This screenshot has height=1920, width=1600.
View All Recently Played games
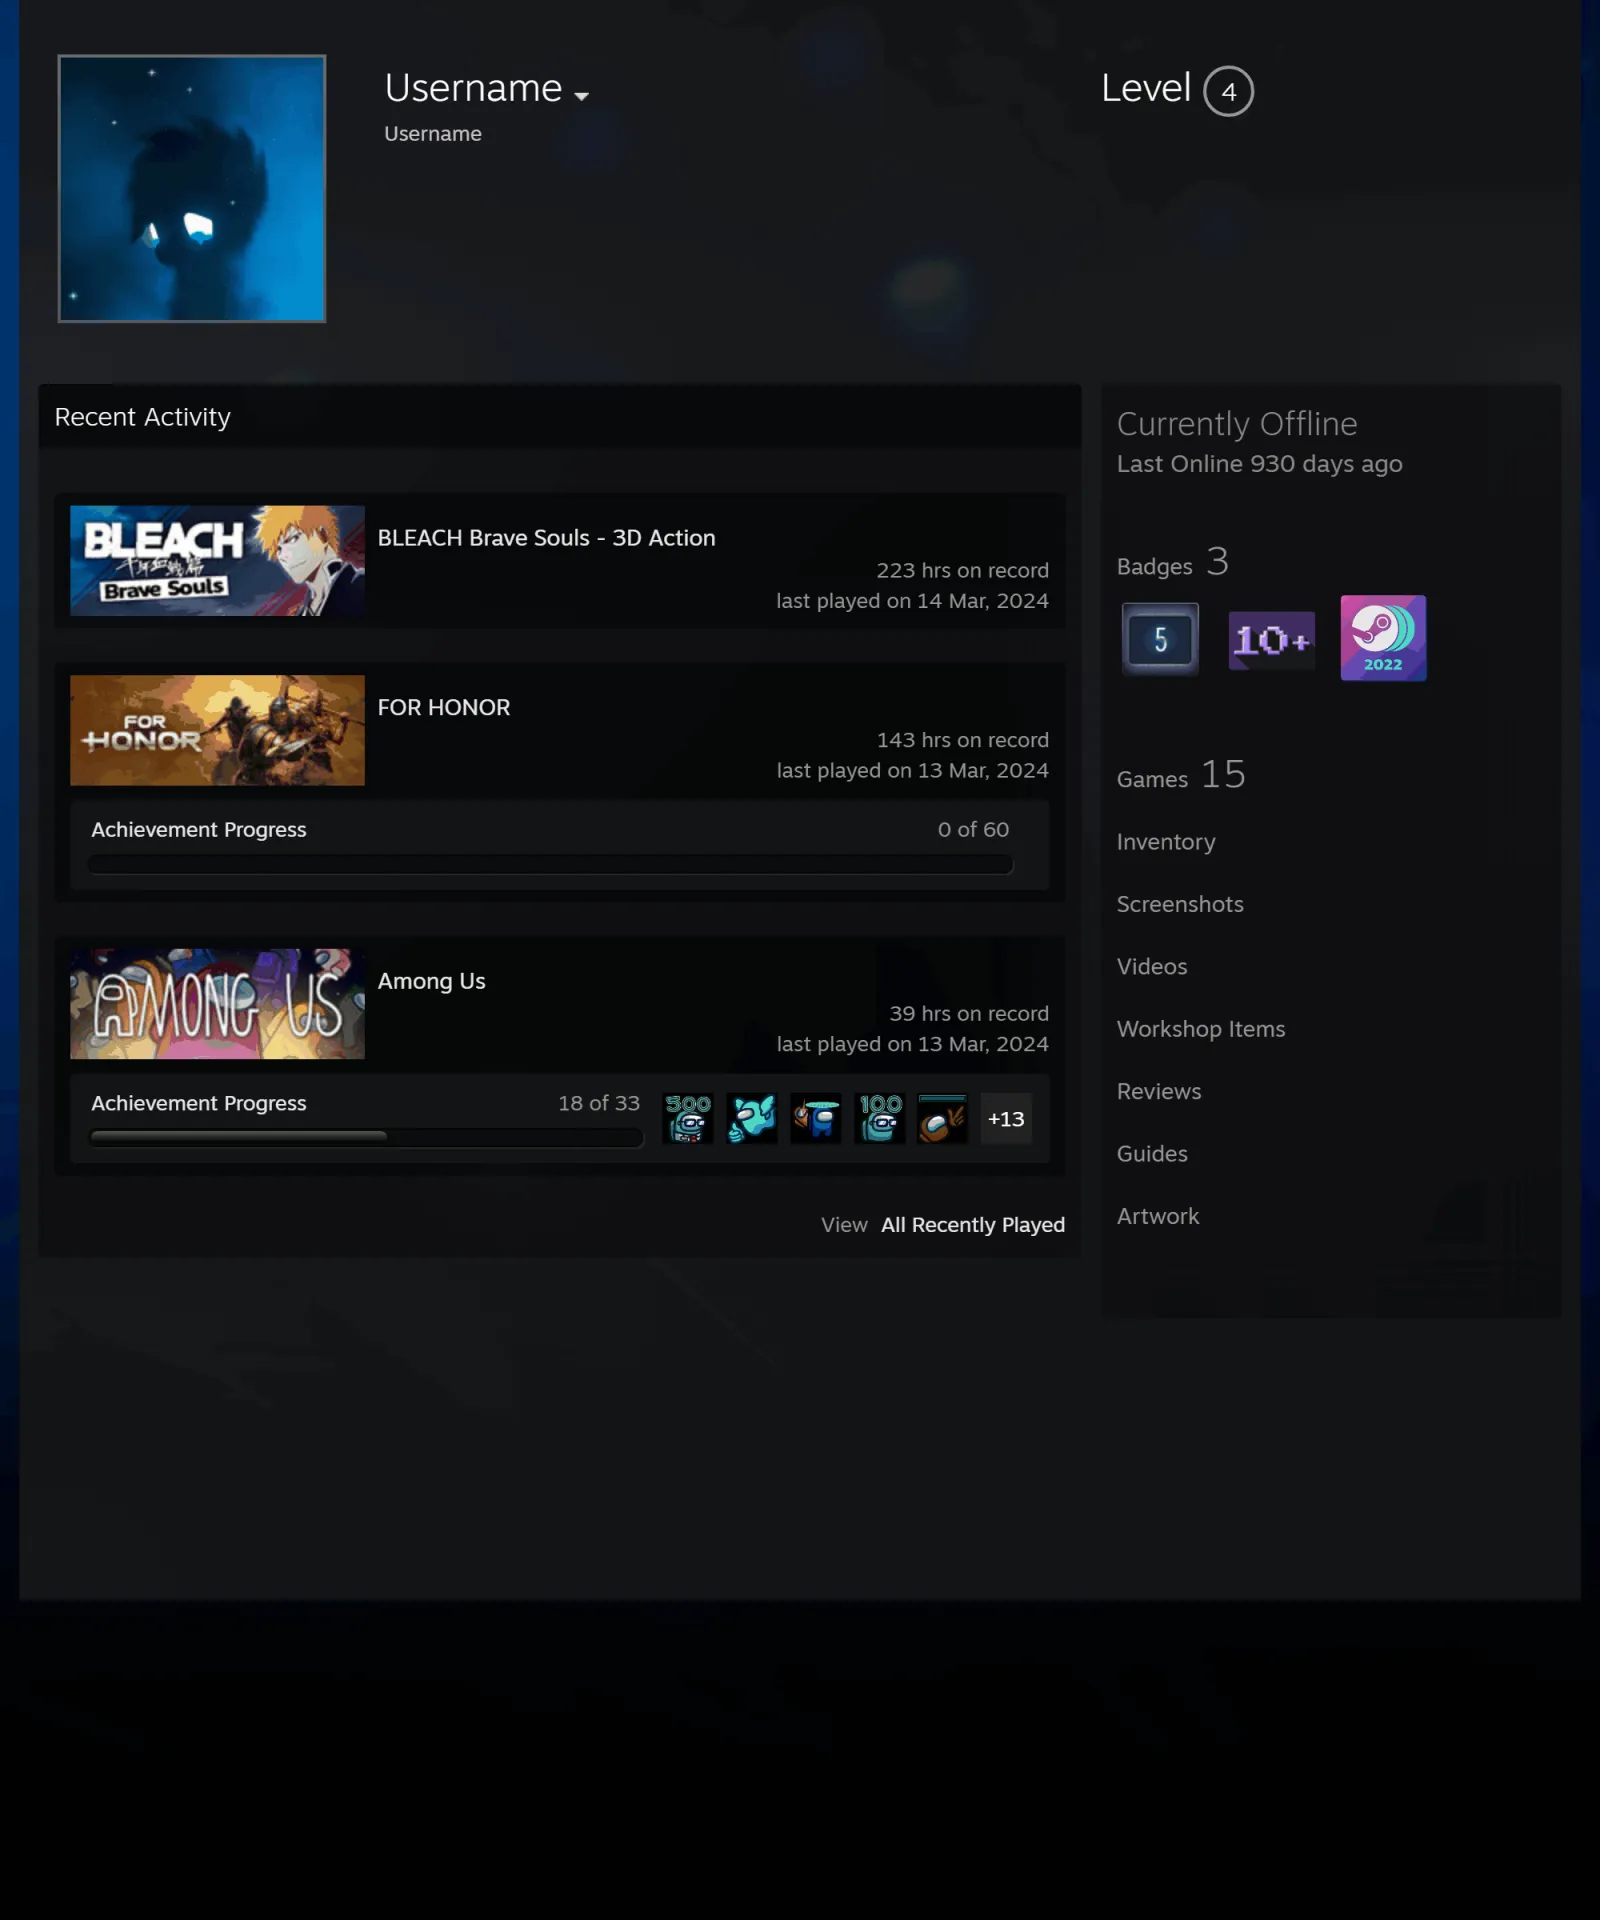pyautogui.click(x=973, y=1225)
